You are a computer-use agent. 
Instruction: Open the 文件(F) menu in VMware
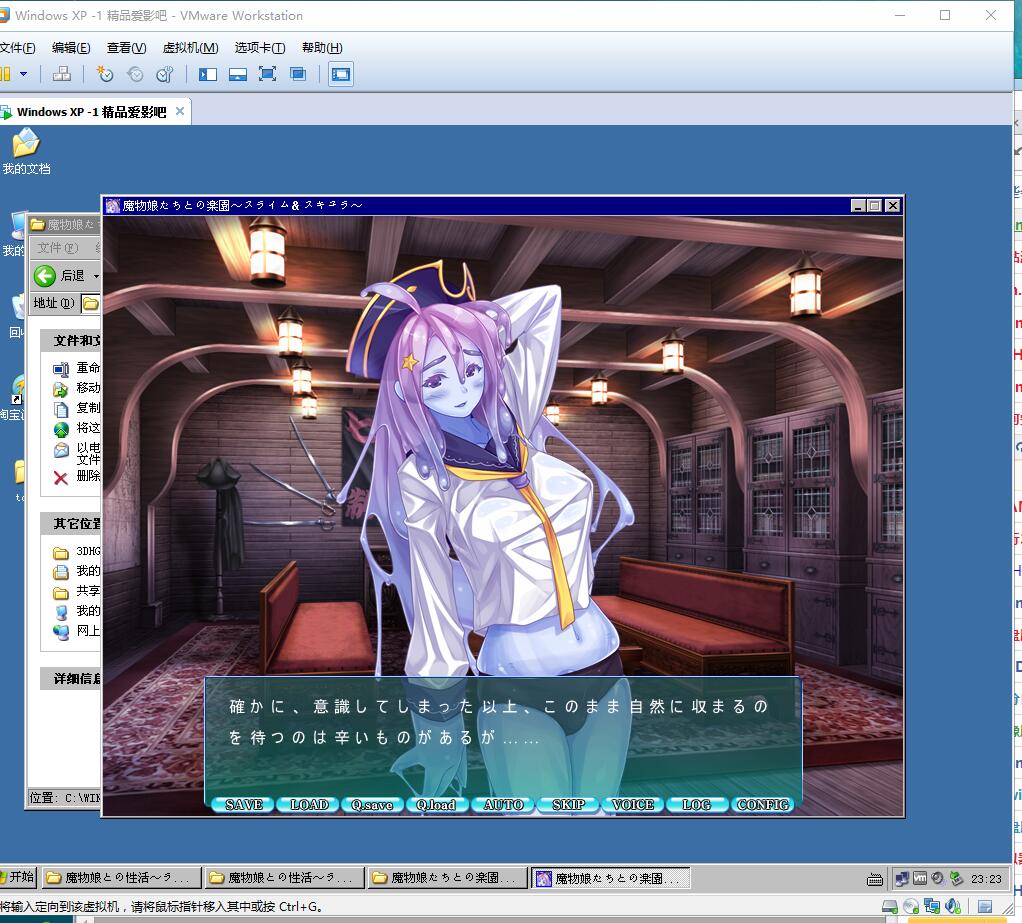click(x=18, y=48)
